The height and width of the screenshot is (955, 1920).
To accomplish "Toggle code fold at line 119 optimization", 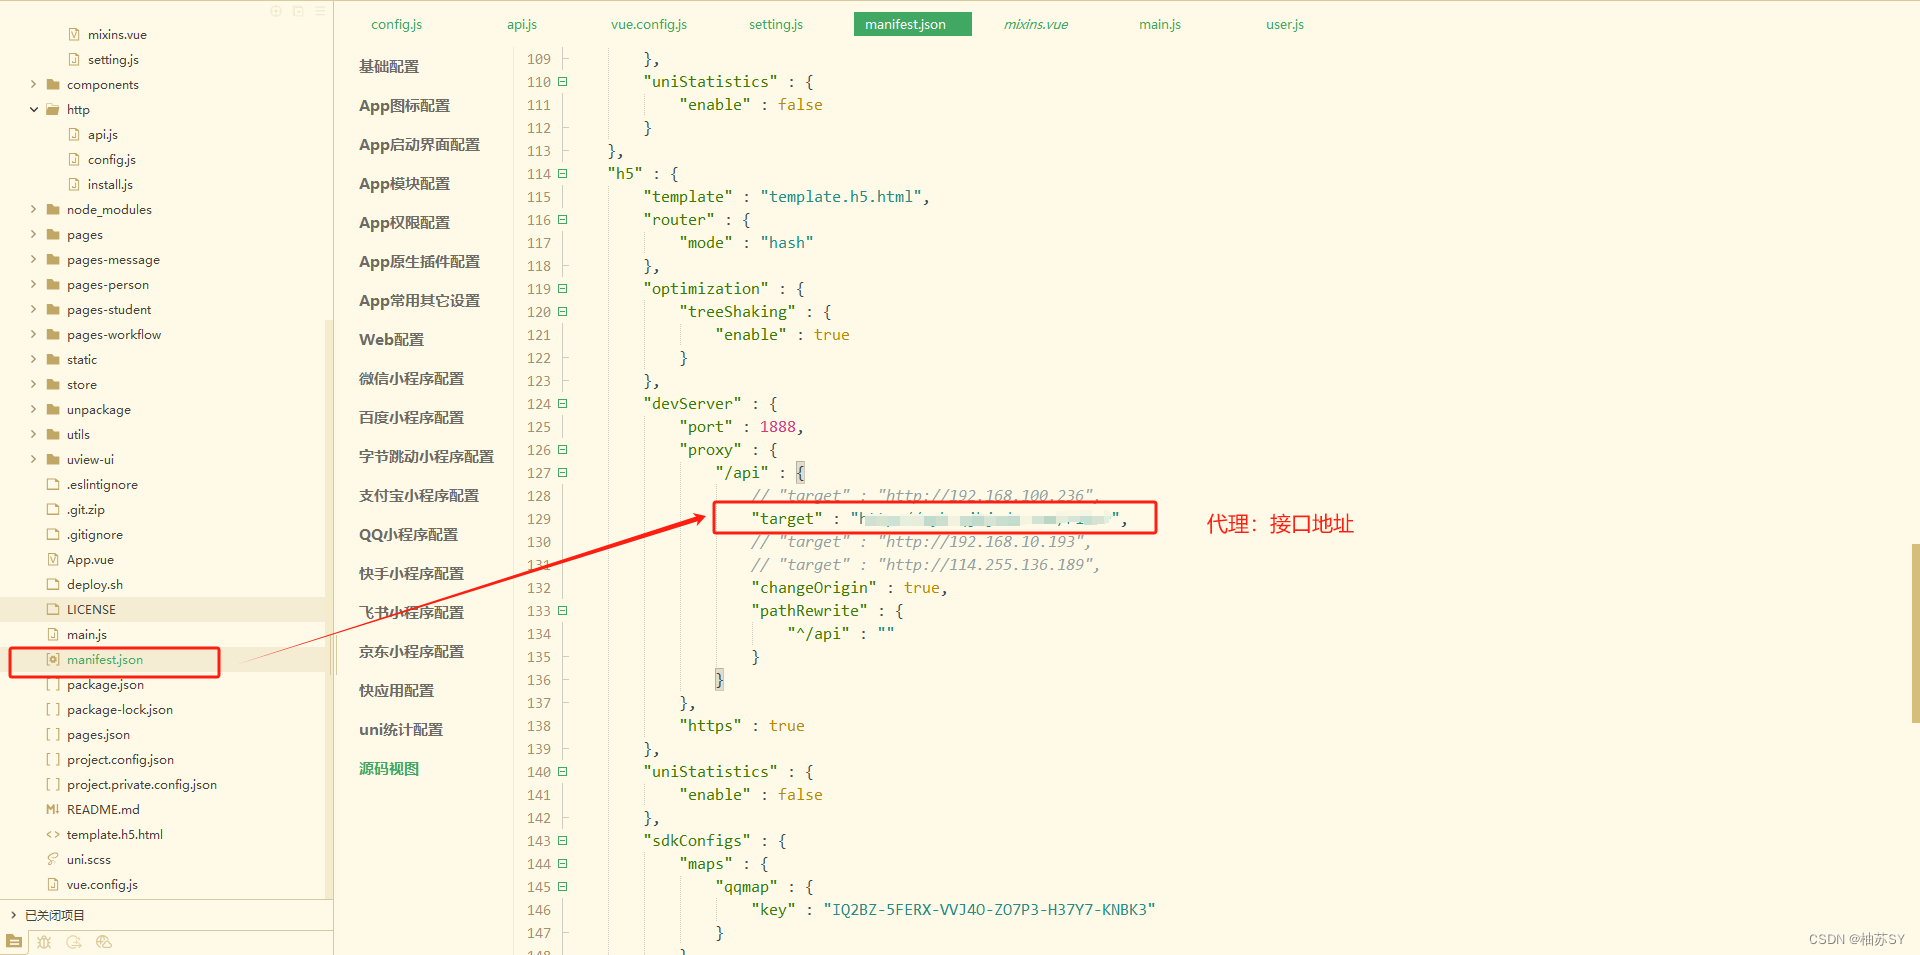I will pos(563,289).
